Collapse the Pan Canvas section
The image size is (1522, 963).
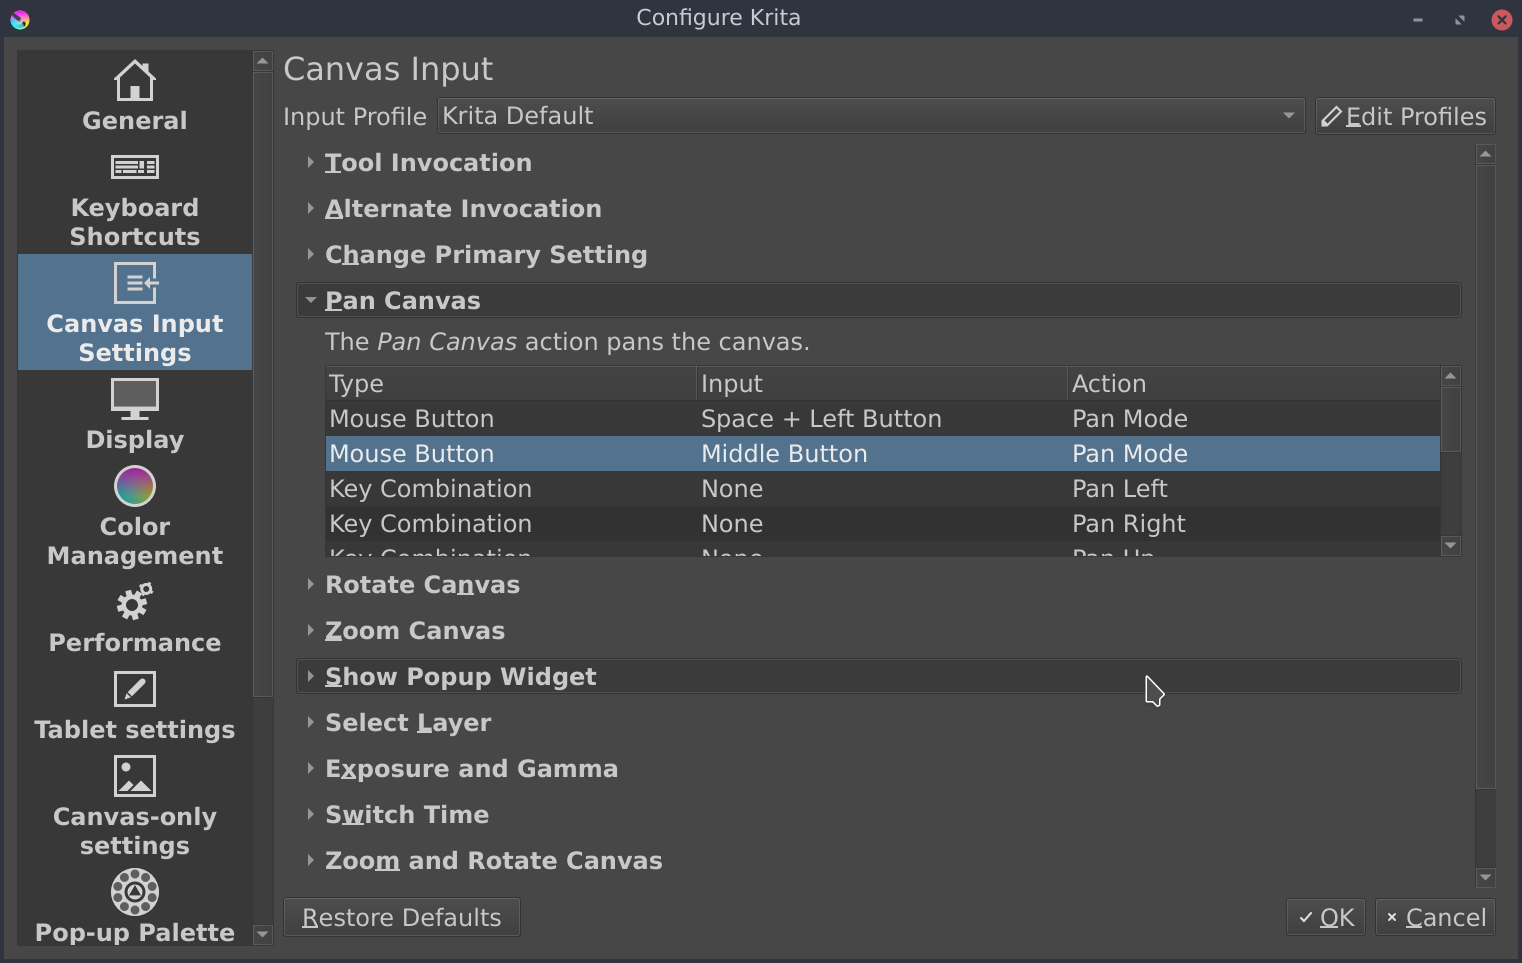click(x=402, y=301)
